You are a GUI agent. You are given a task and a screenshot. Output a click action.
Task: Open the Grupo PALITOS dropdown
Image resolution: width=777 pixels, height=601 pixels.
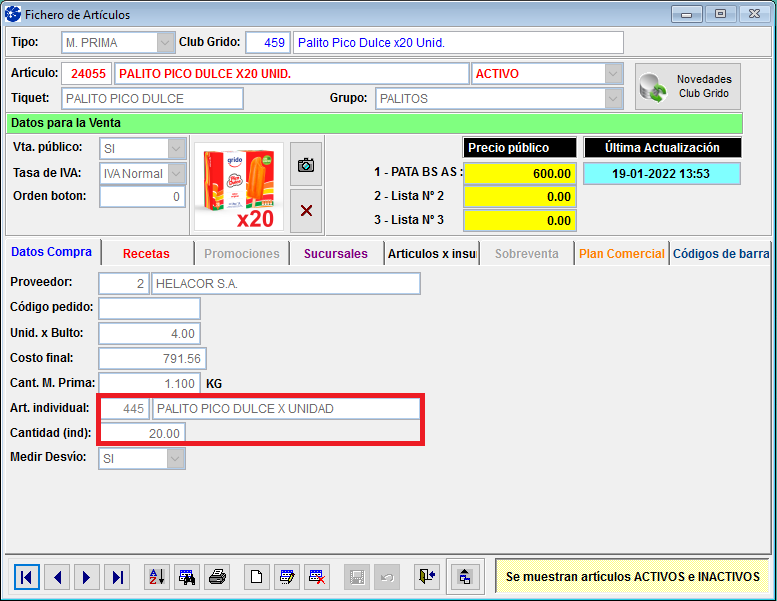[613, 98]
